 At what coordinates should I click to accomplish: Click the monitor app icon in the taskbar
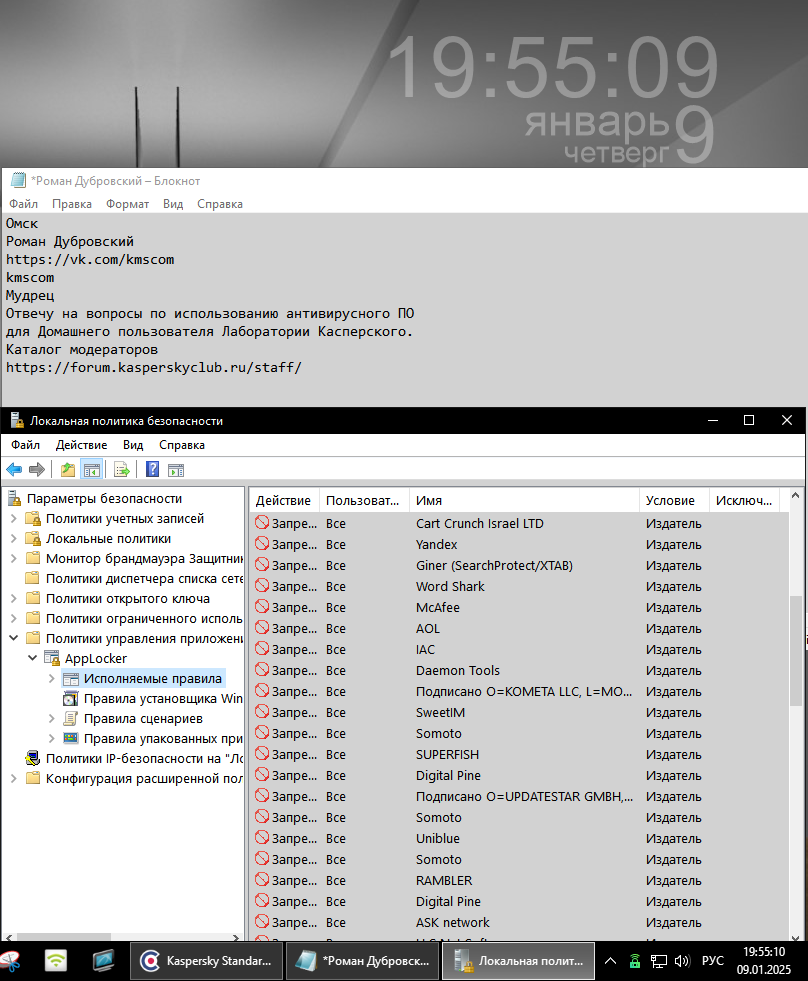pos(103,960)
